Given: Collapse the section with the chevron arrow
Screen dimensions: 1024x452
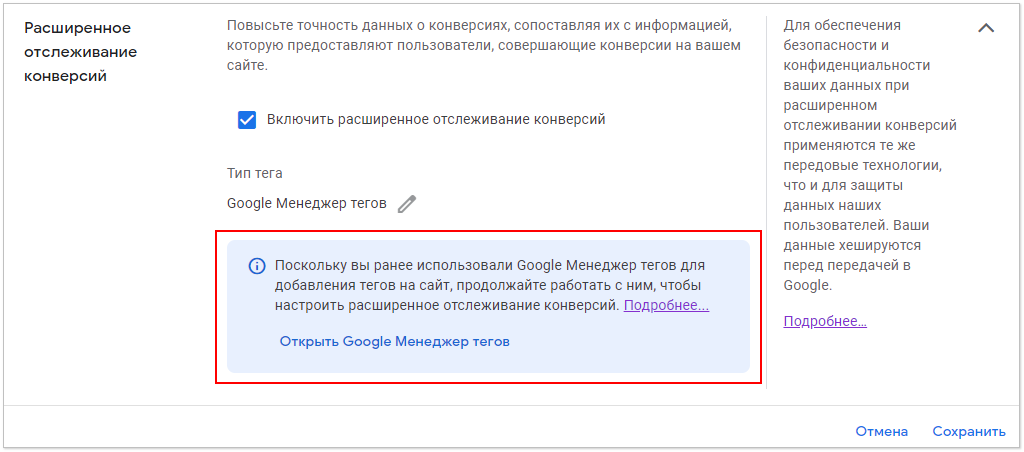Looking at the screenshot, I should [985, 28].
